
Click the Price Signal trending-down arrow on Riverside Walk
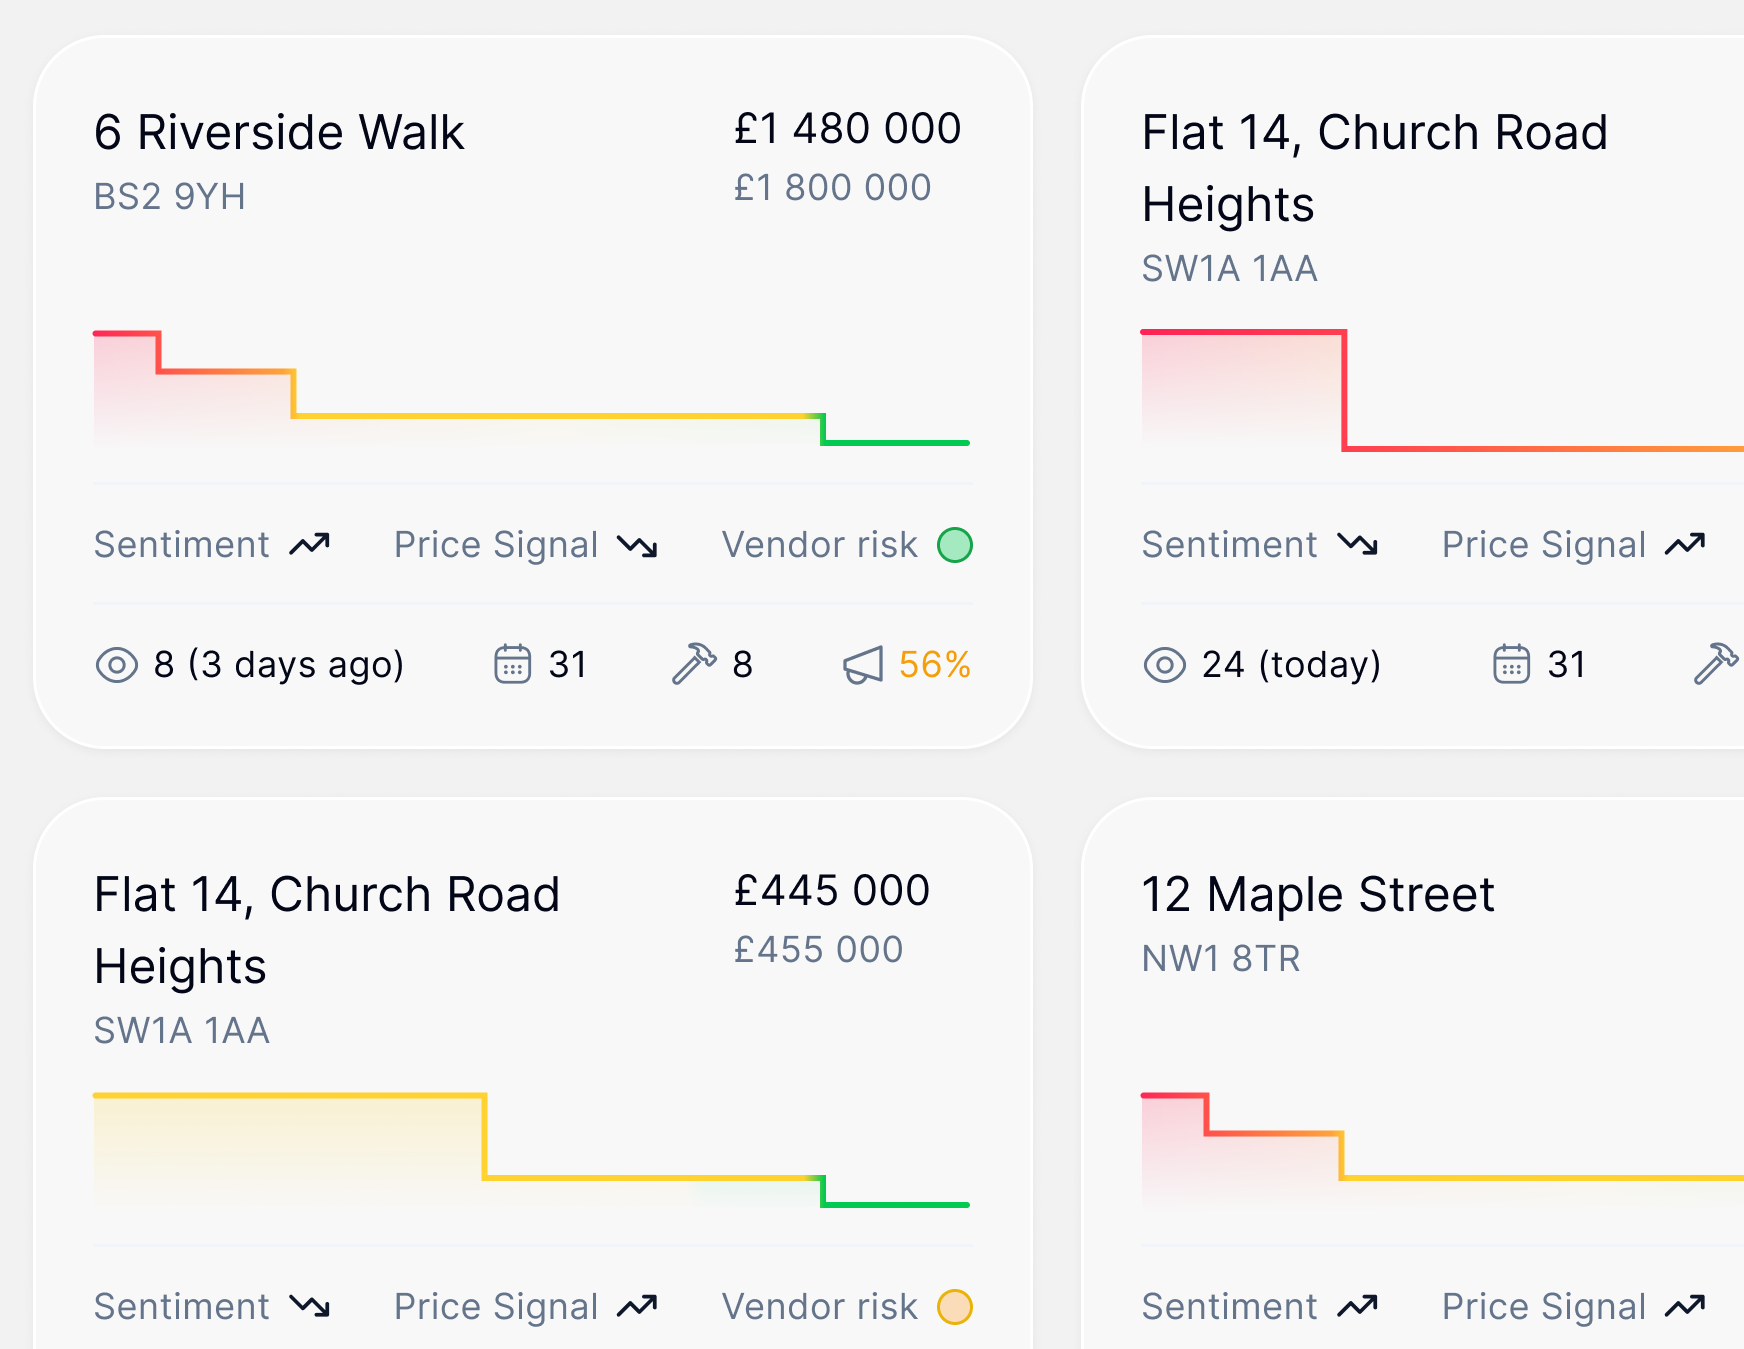638,545
